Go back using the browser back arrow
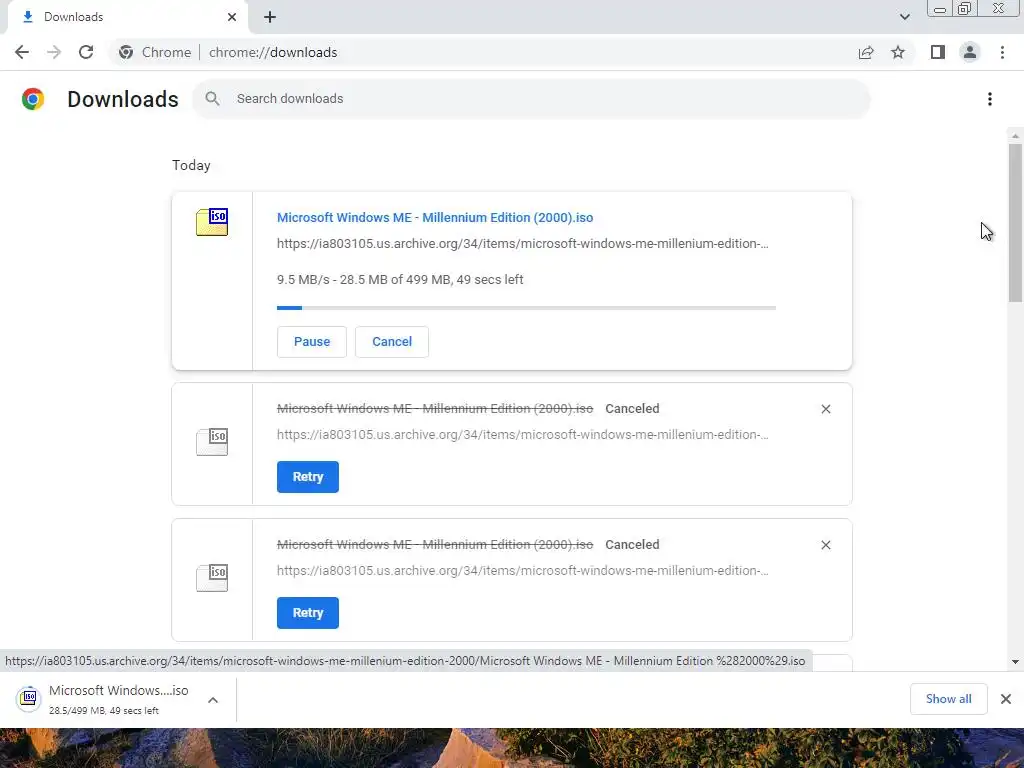Viewport: 1024px width, 768px height. coord(22,52)
